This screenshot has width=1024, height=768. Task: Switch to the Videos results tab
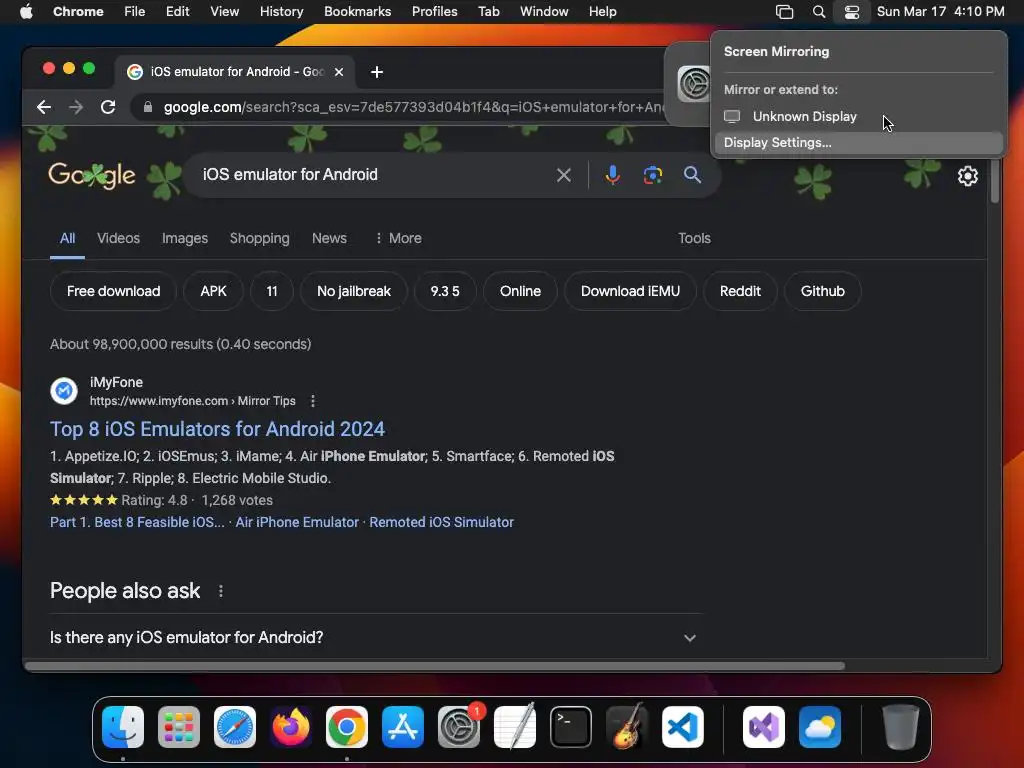pyautogui.click(x=118, y=238)
